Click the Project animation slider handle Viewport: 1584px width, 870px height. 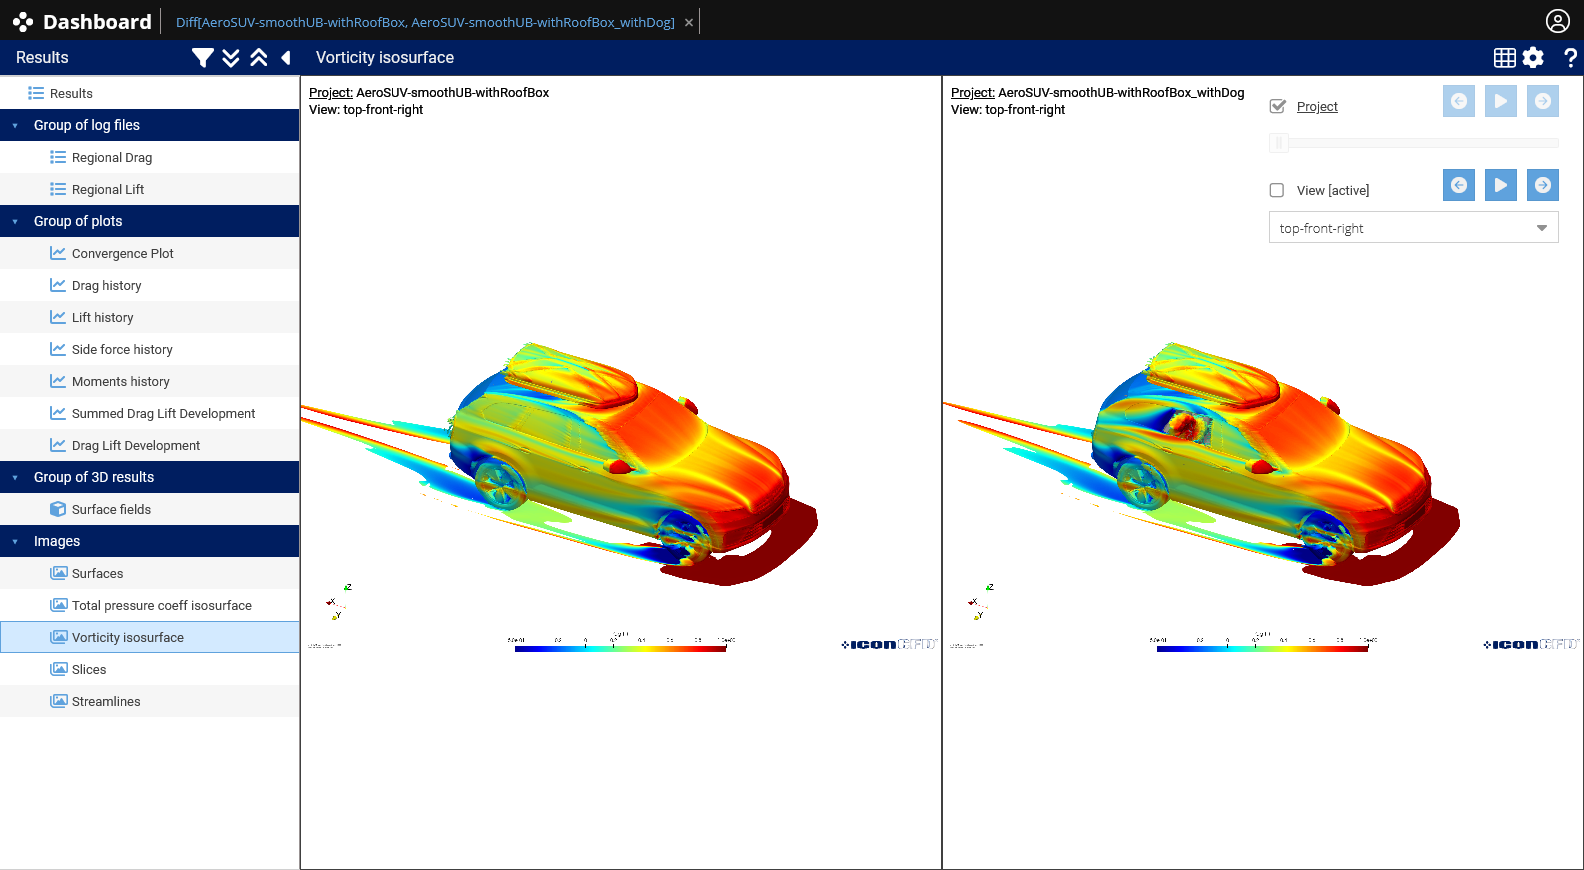pyautogui.click(x=1279, y=143)
